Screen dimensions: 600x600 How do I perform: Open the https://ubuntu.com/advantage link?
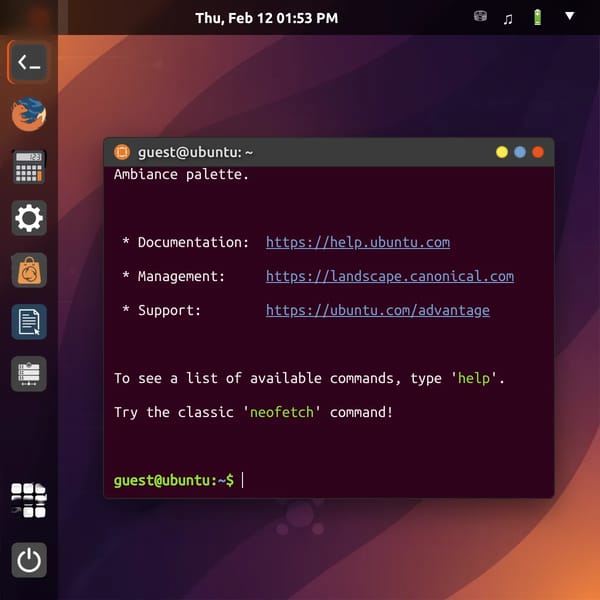coord(378,310)
